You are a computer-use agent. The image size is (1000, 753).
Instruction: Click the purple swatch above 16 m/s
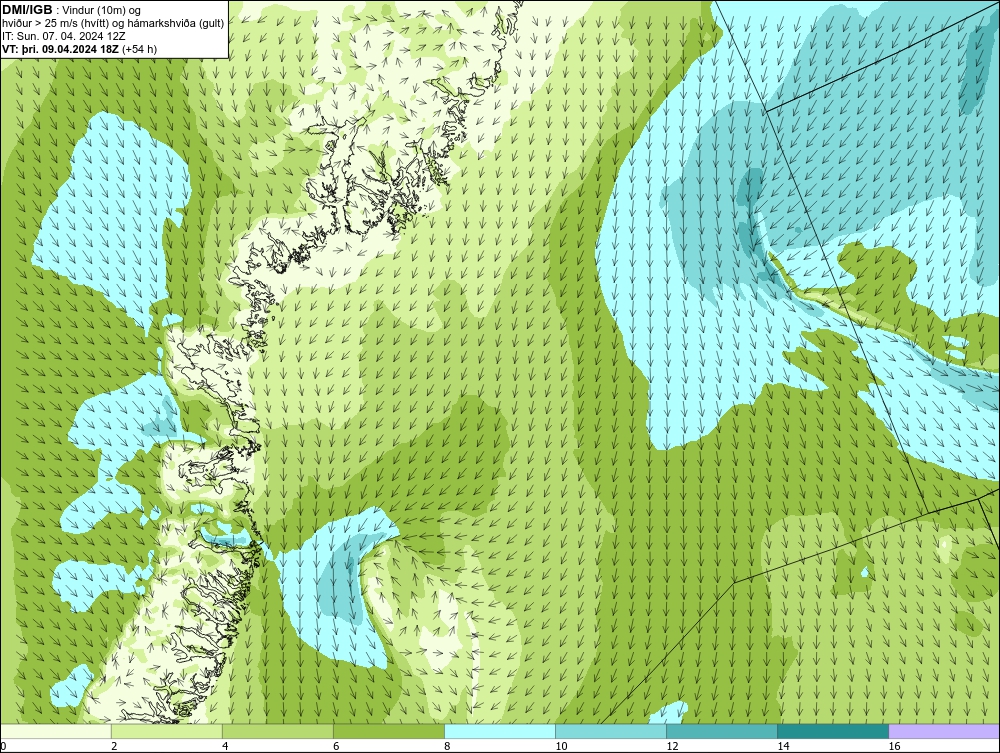944,731
